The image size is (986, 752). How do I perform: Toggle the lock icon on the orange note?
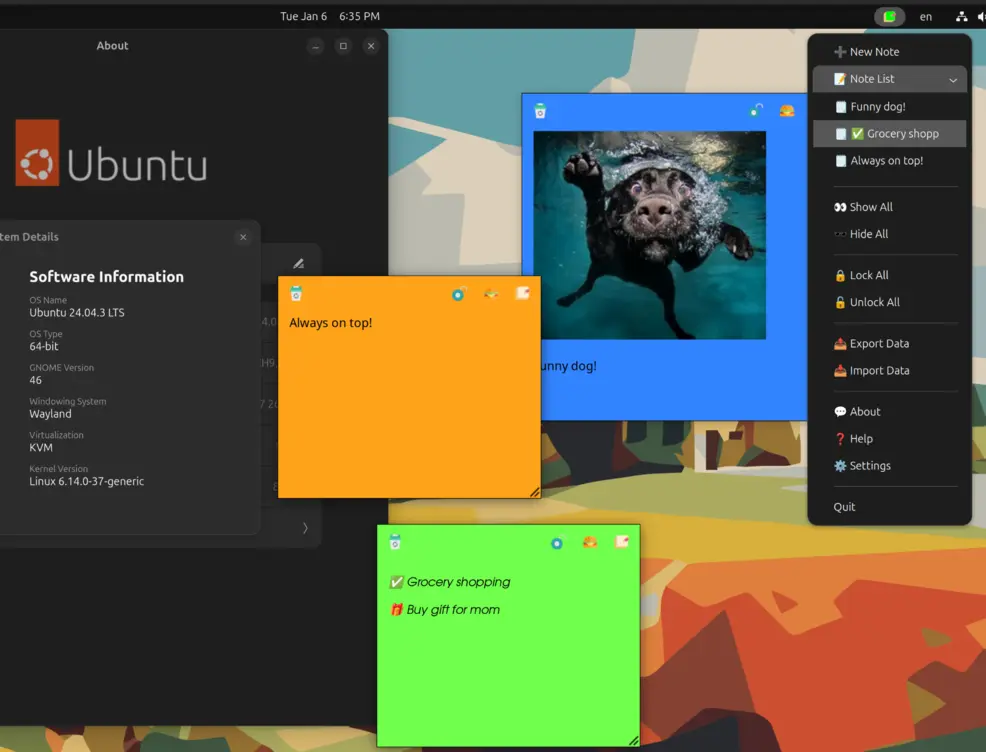pos(458,294)
